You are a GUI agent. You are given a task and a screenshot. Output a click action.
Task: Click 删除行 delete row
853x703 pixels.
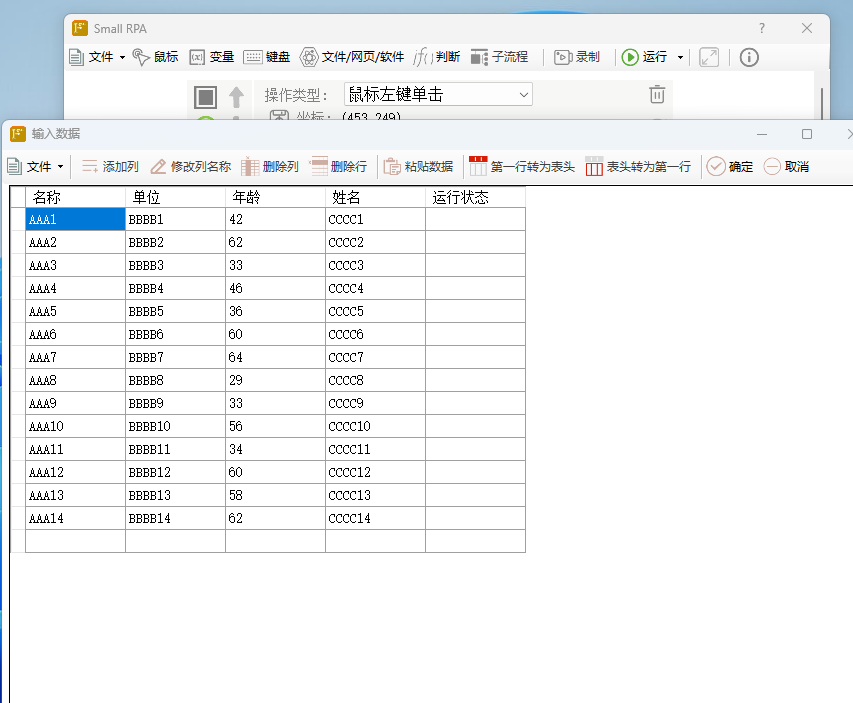[338, 166]
